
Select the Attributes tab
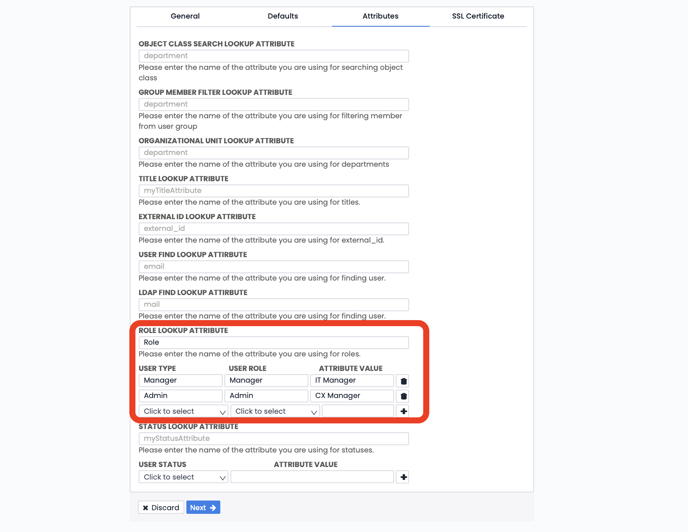pyautogui.click(x=380, y=16)
